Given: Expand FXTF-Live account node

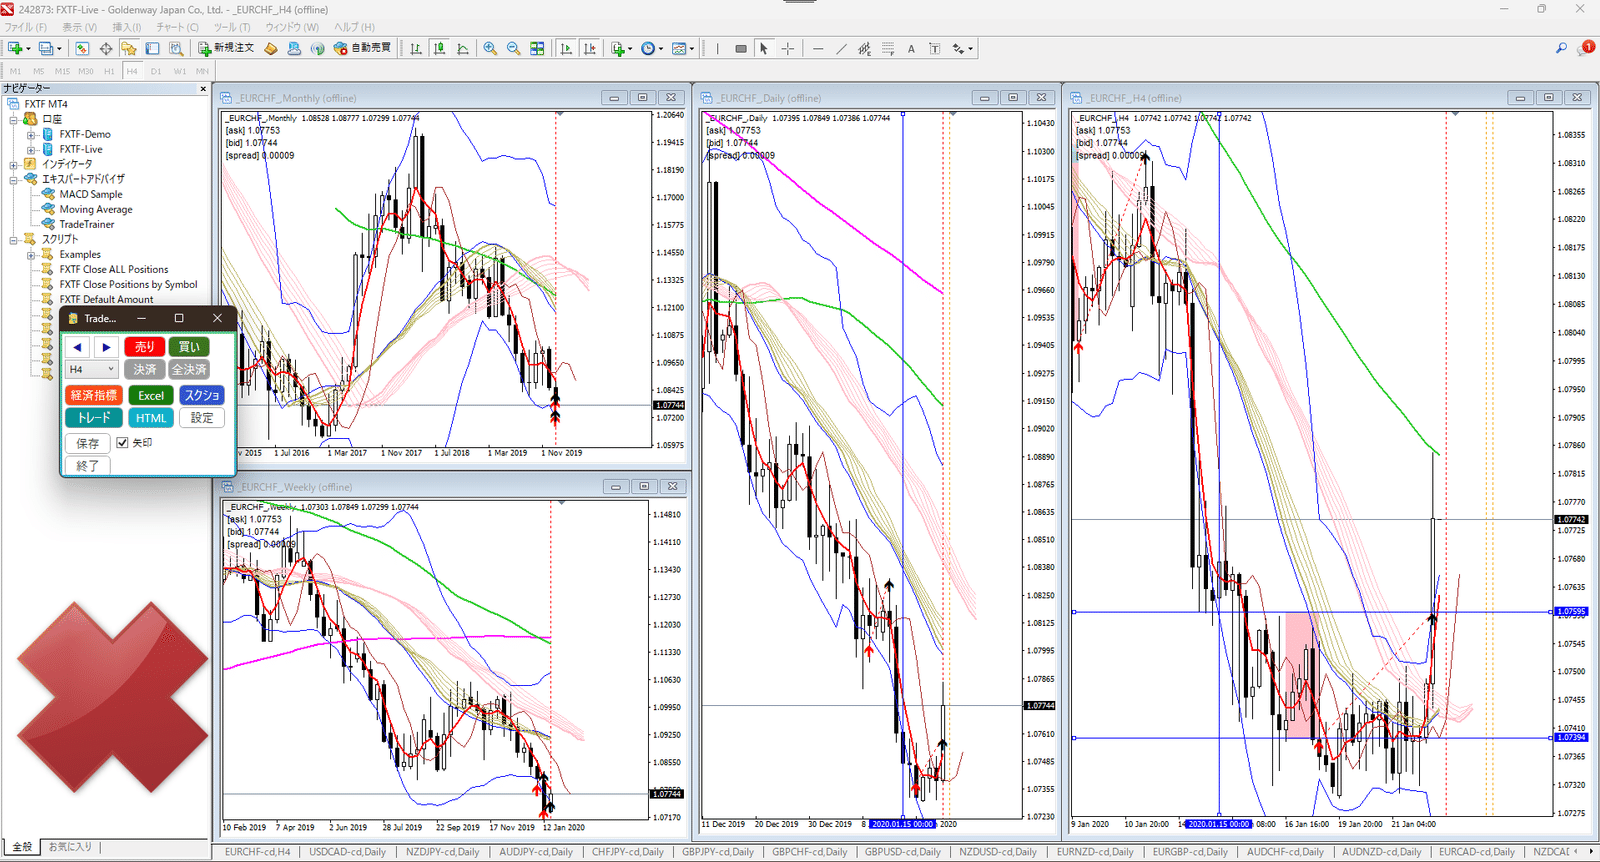Looking at the screenshot, I should pos(30,149).
